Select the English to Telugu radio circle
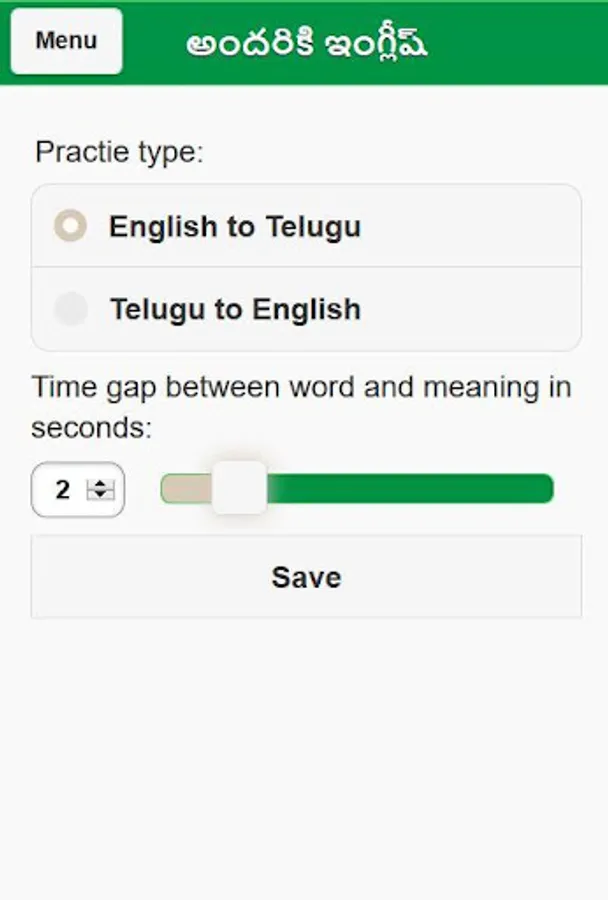The height and width of the screenshot is (900, 608). [70, 226]
